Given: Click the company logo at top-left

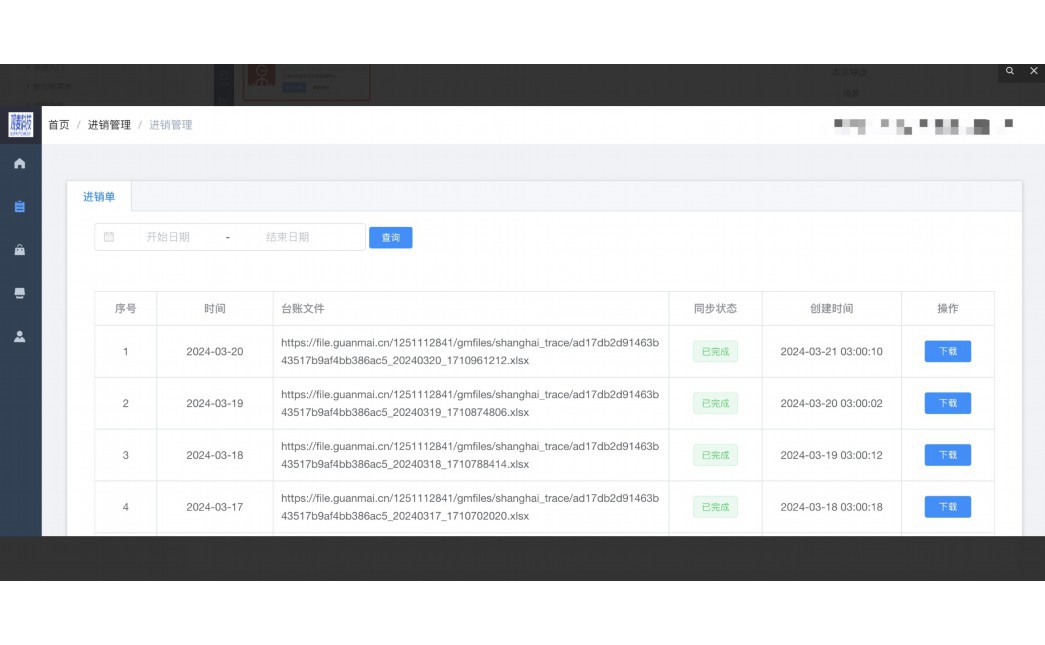Looking at the screenshot, I should (x=20, y=124).
